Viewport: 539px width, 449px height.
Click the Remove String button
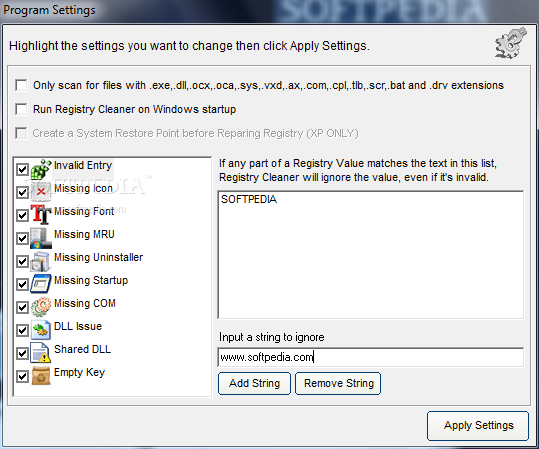coord(338,383)
